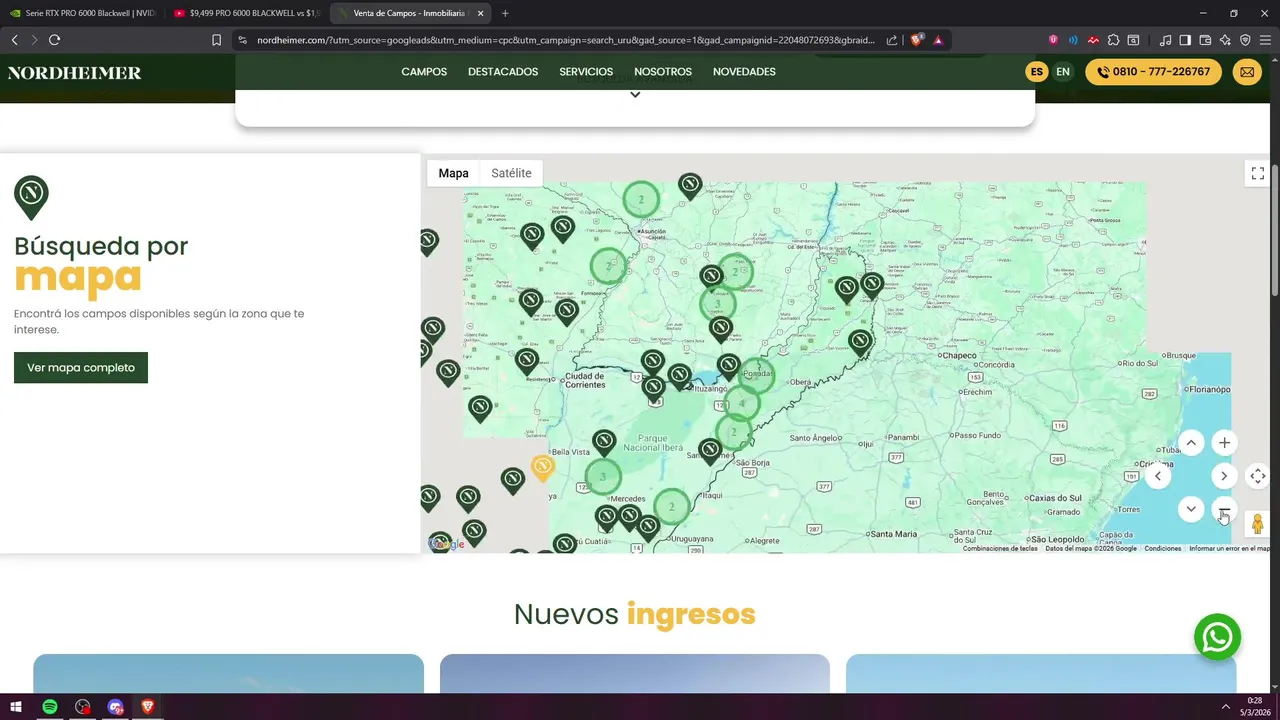Image resolution: width=1280 pixels, height=720 pixels.
Task: Pan the map left with the left arrow
Action: tap(1158, 476)
